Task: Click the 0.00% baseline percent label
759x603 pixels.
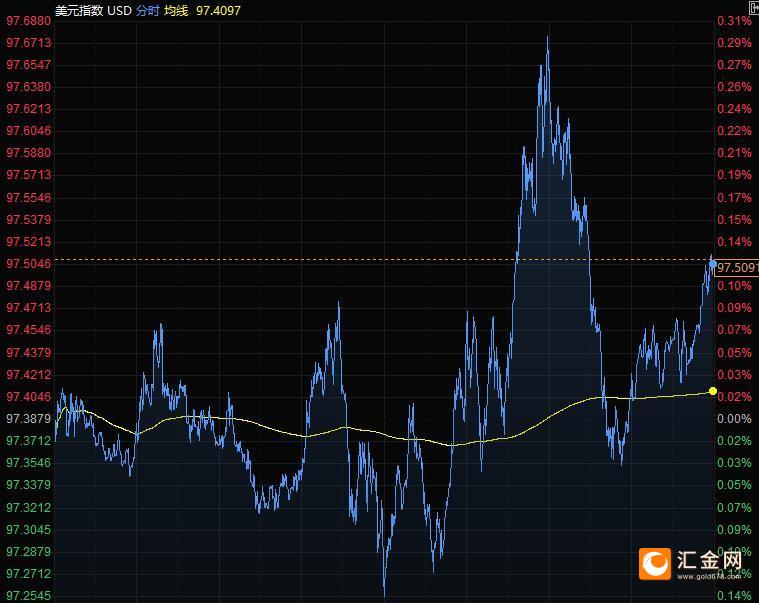Action: point(734,419)
